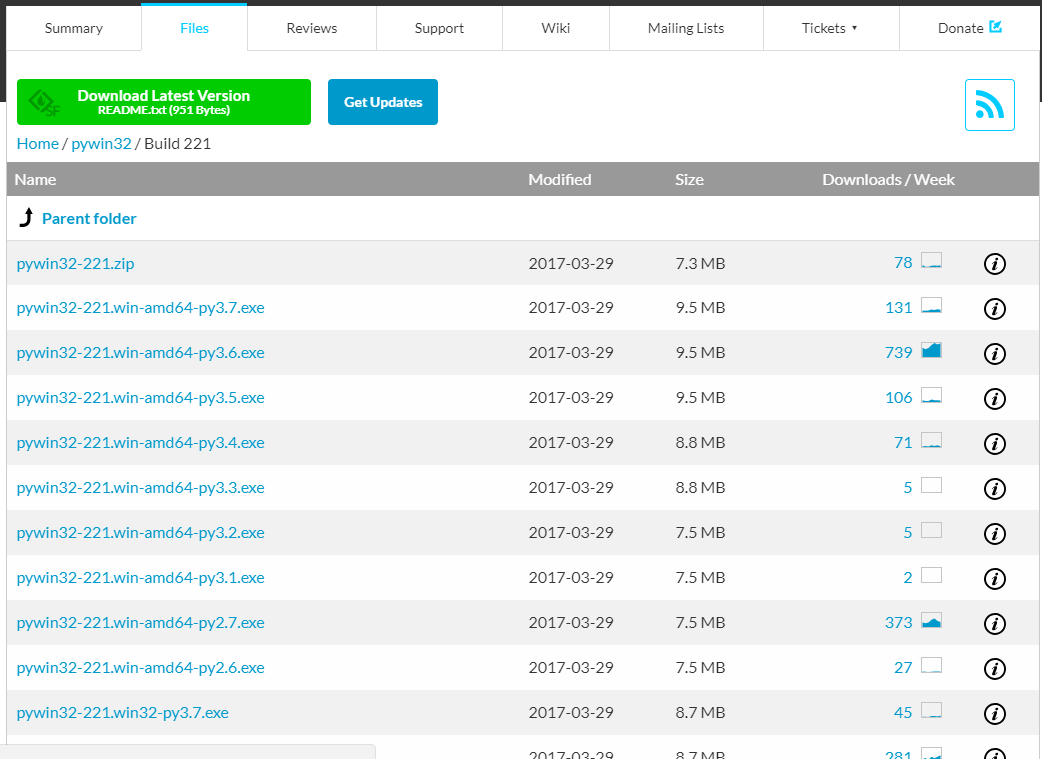Show info for win-amd64-py3.4.exe file
The height and width of the screenshot is (759, 1042).
994,444
